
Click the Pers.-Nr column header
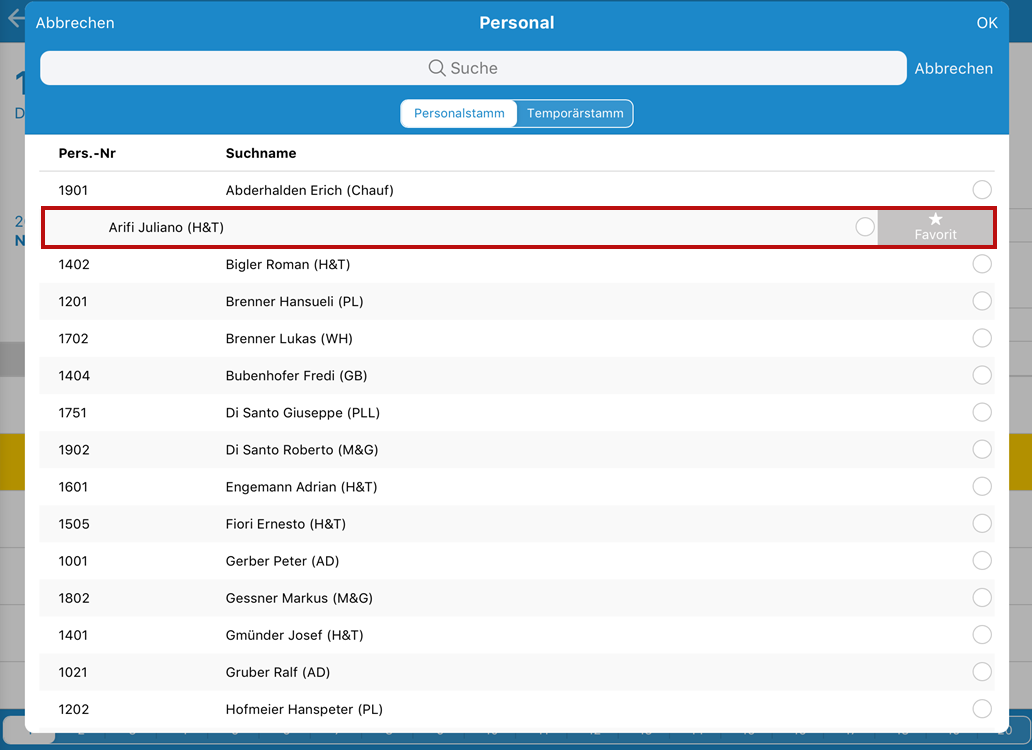(x=87, y=153)
